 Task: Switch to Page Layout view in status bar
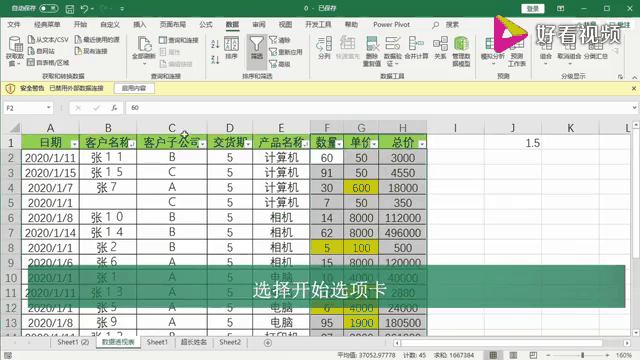point(513,355)
